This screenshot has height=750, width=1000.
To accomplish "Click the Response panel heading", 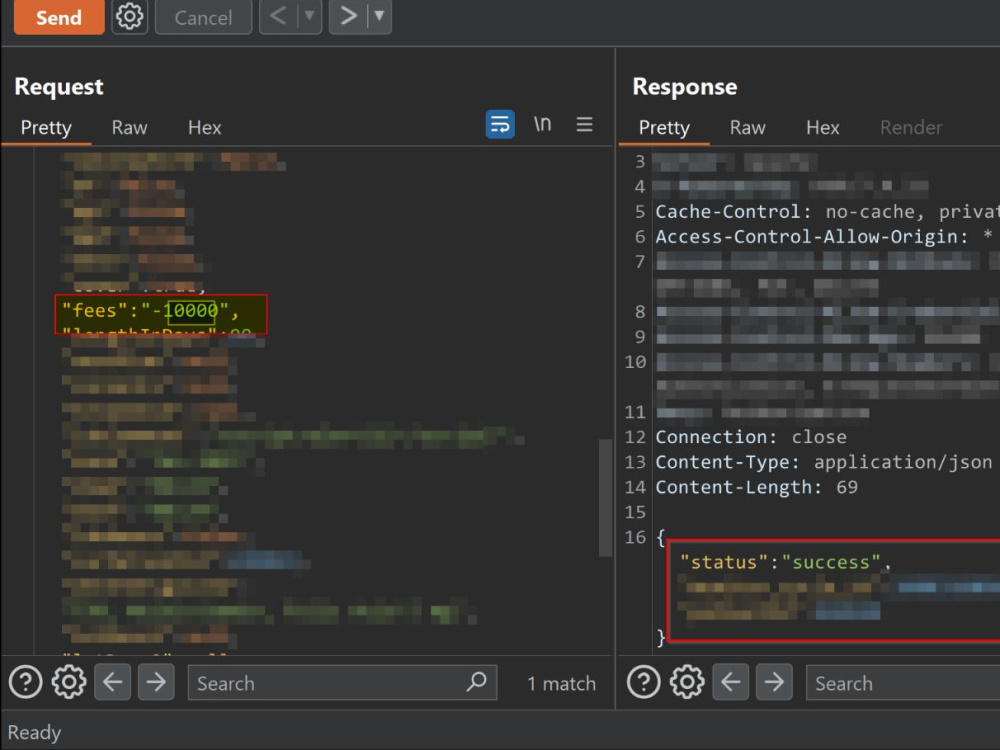I will coord(684,87).
